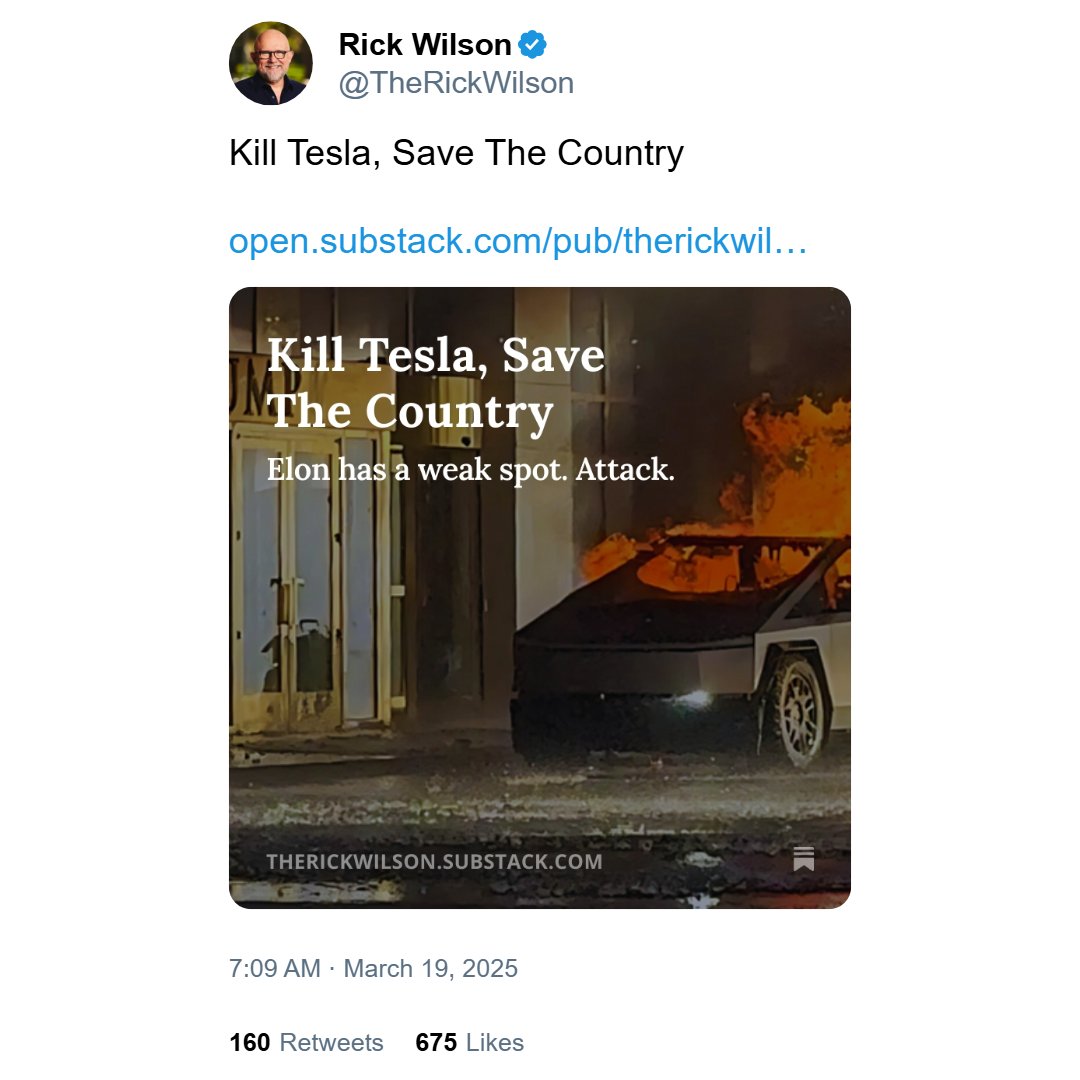Click the Substack bookmark logo on card
This screenshot has height=1080, width=1080.
[803, 859]
